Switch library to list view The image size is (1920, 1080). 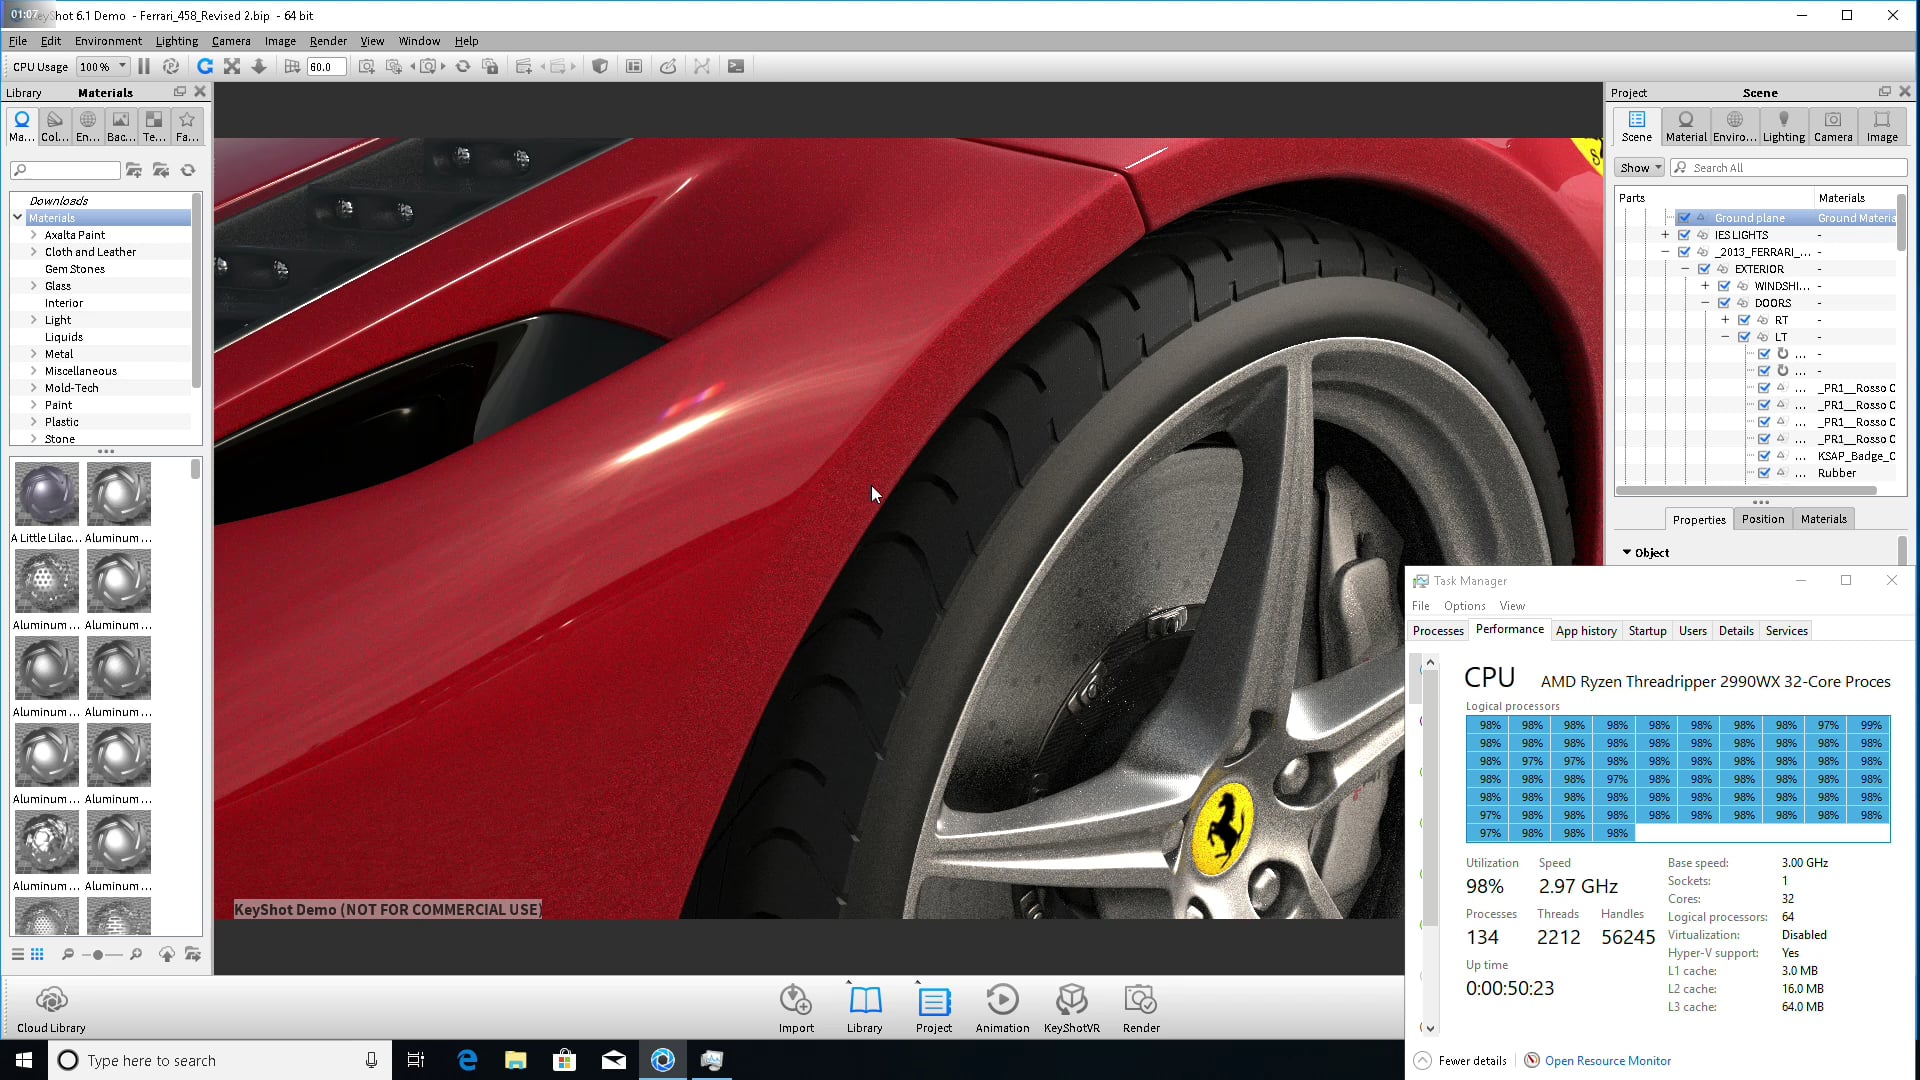point(17,955)
